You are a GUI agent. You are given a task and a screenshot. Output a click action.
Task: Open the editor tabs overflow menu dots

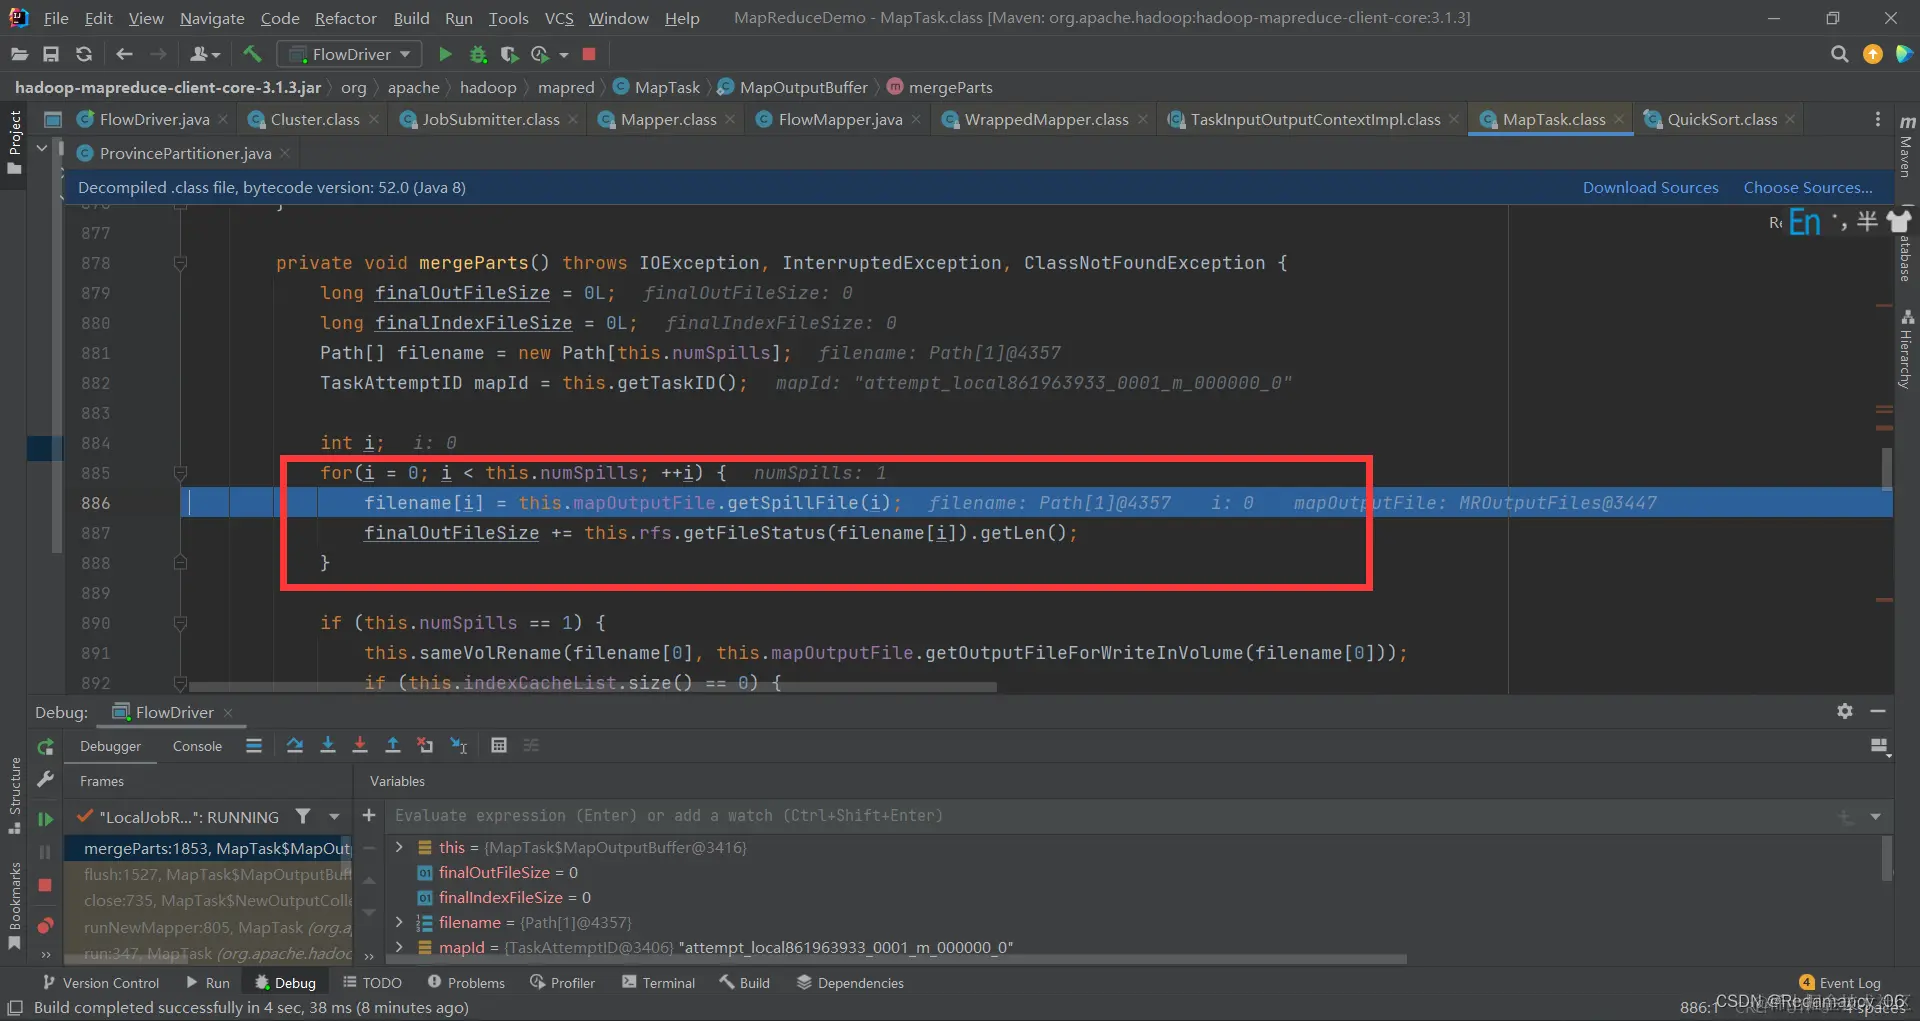[x=1877, y=119]
